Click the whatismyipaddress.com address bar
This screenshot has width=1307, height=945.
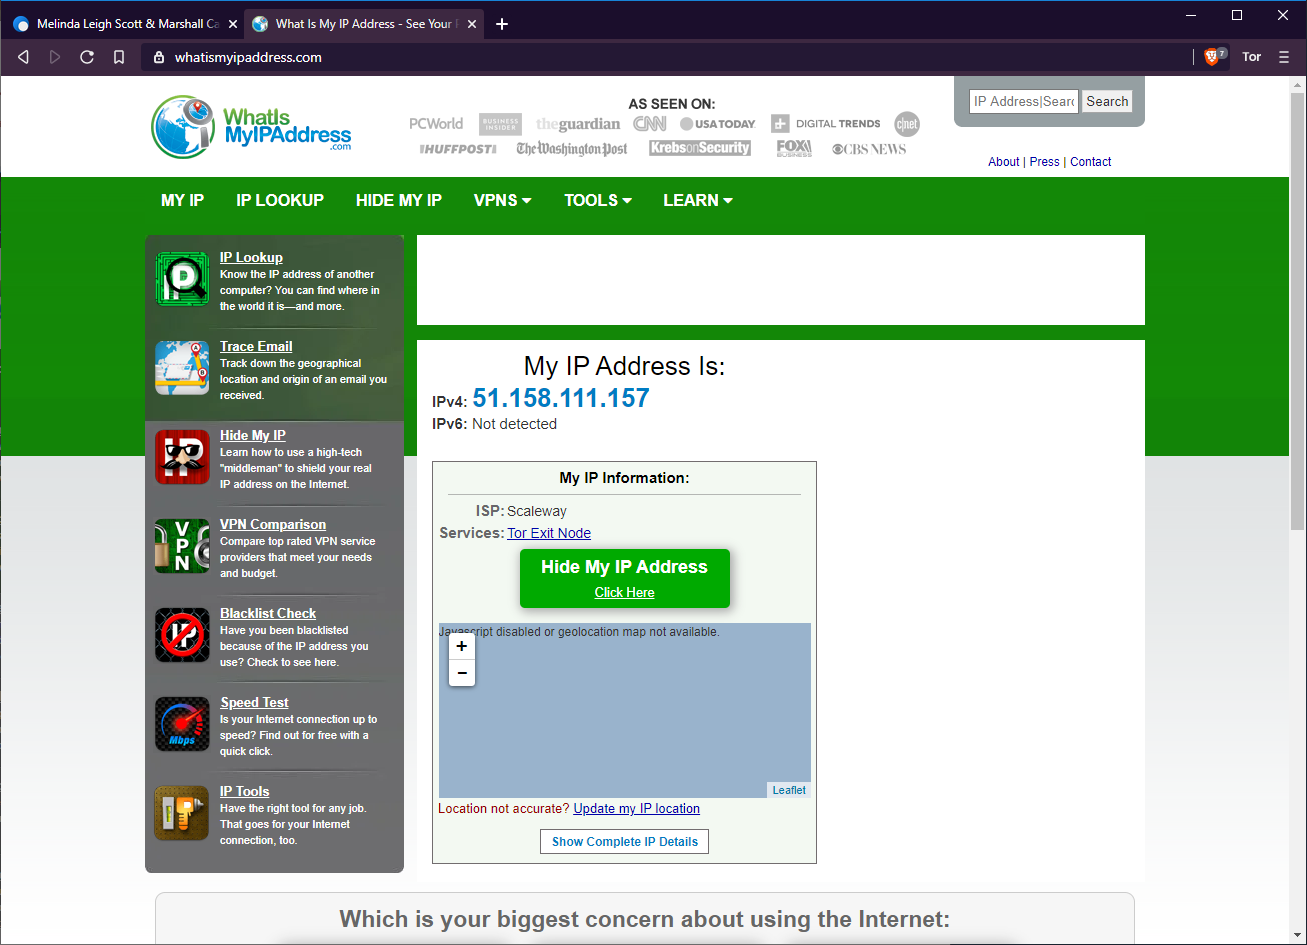665,57
